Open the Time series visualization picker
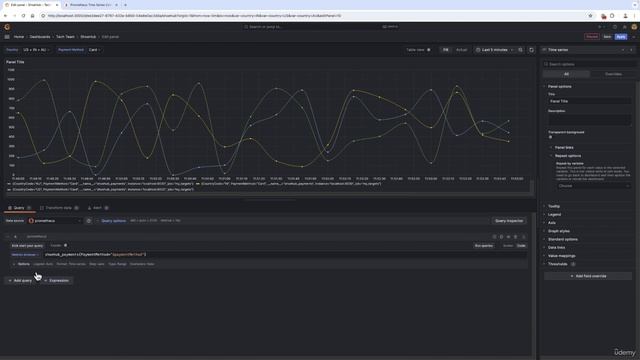 (587, 50)
